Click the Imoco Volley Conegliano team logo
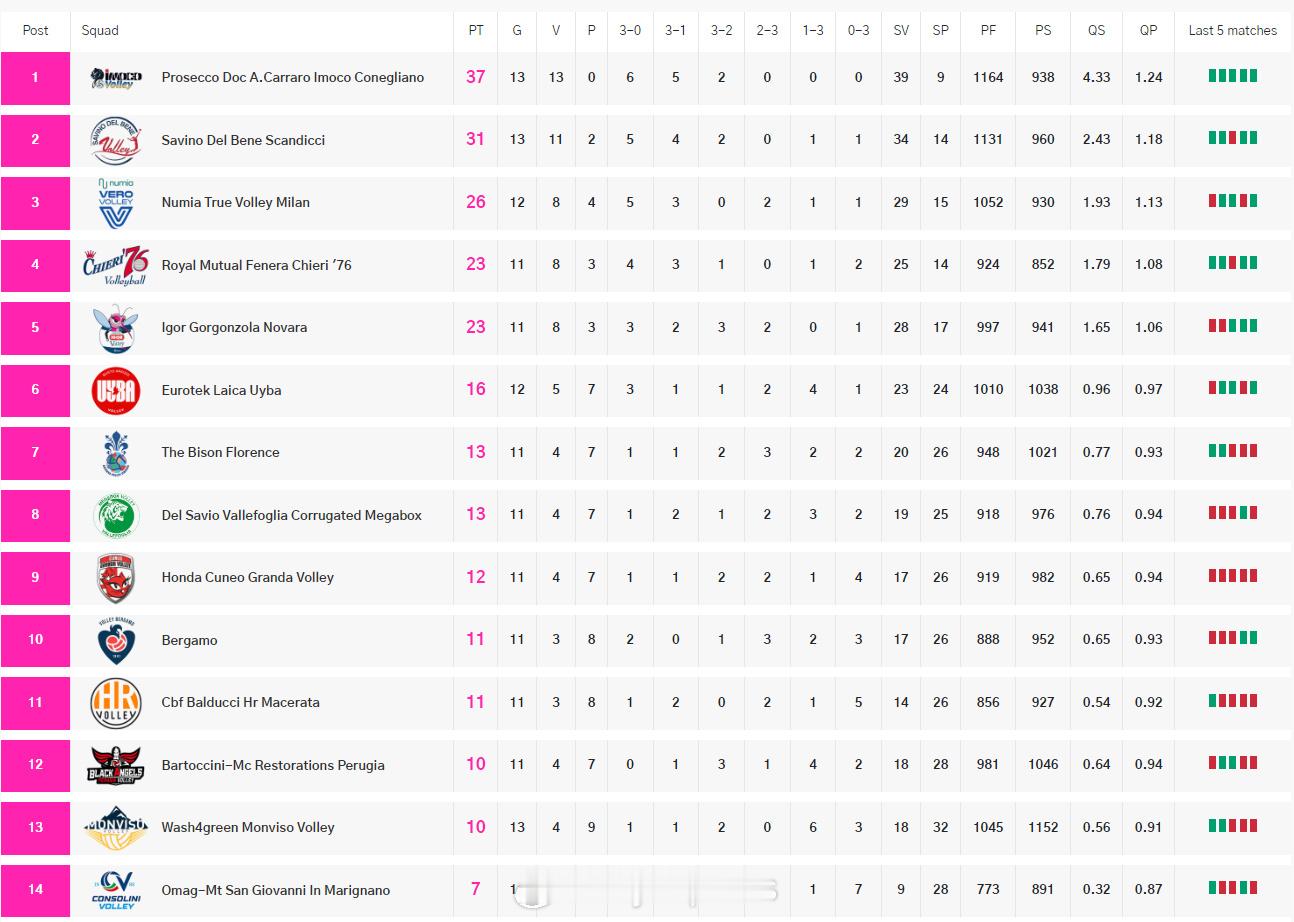Image resolution: width=1294 pixels, height=922 pixels. pos(116,78)
